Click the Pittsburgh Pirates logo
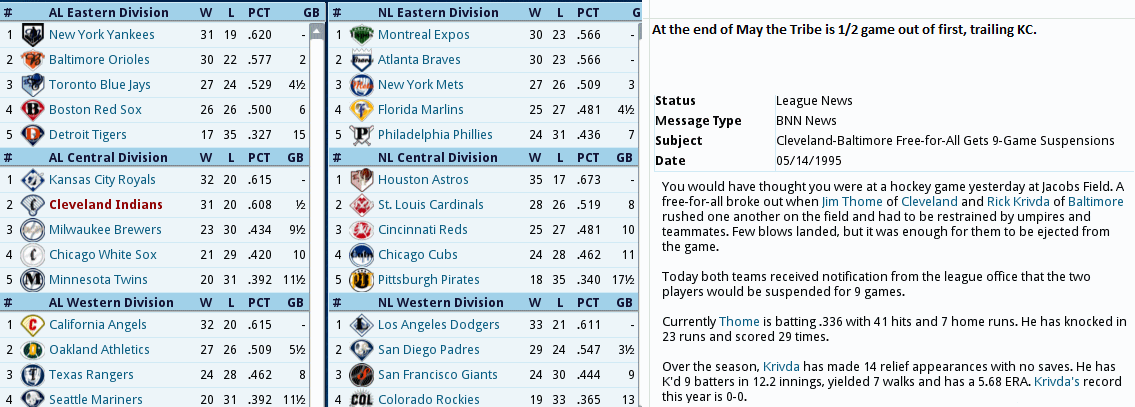Image resolution: width=1135 pixels, height=407 pixels. click(361, 280)
